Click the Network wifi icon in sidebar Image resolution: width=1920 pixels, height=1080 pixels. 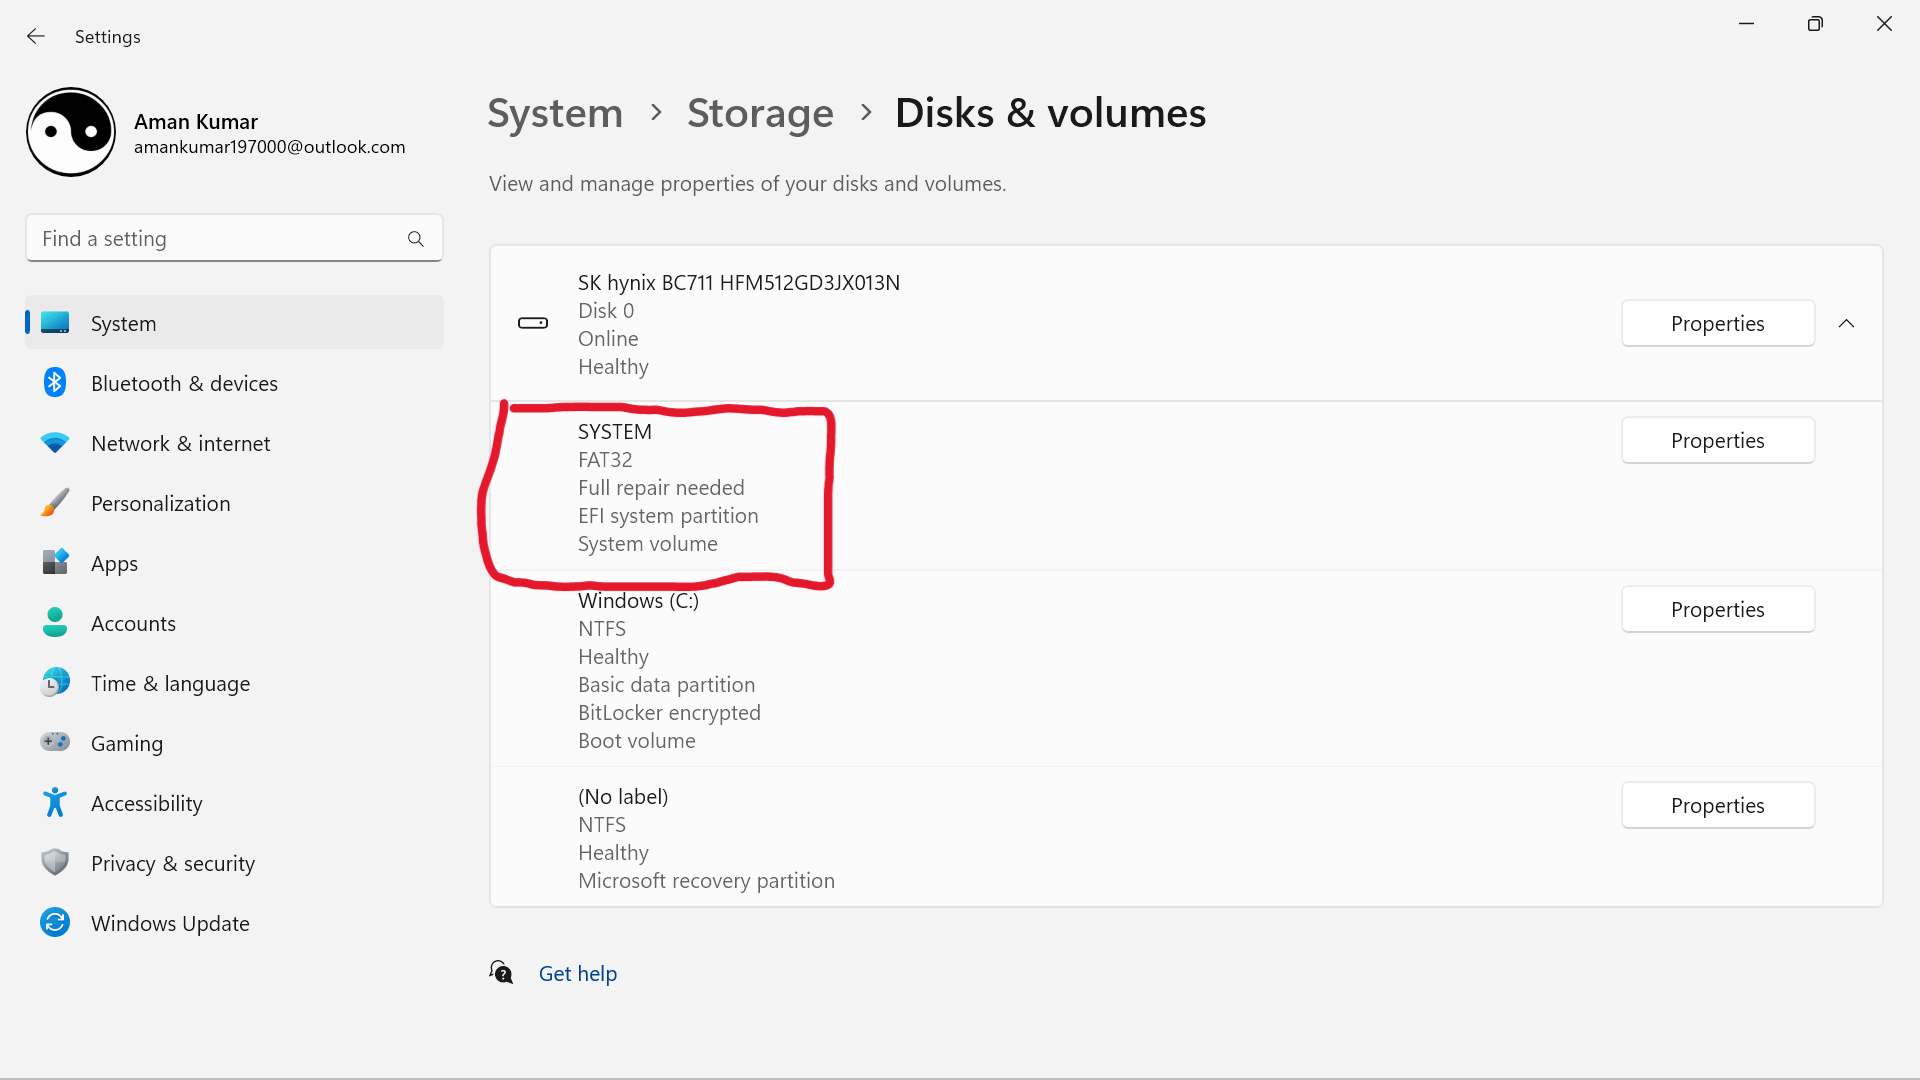tap(55, 443)
